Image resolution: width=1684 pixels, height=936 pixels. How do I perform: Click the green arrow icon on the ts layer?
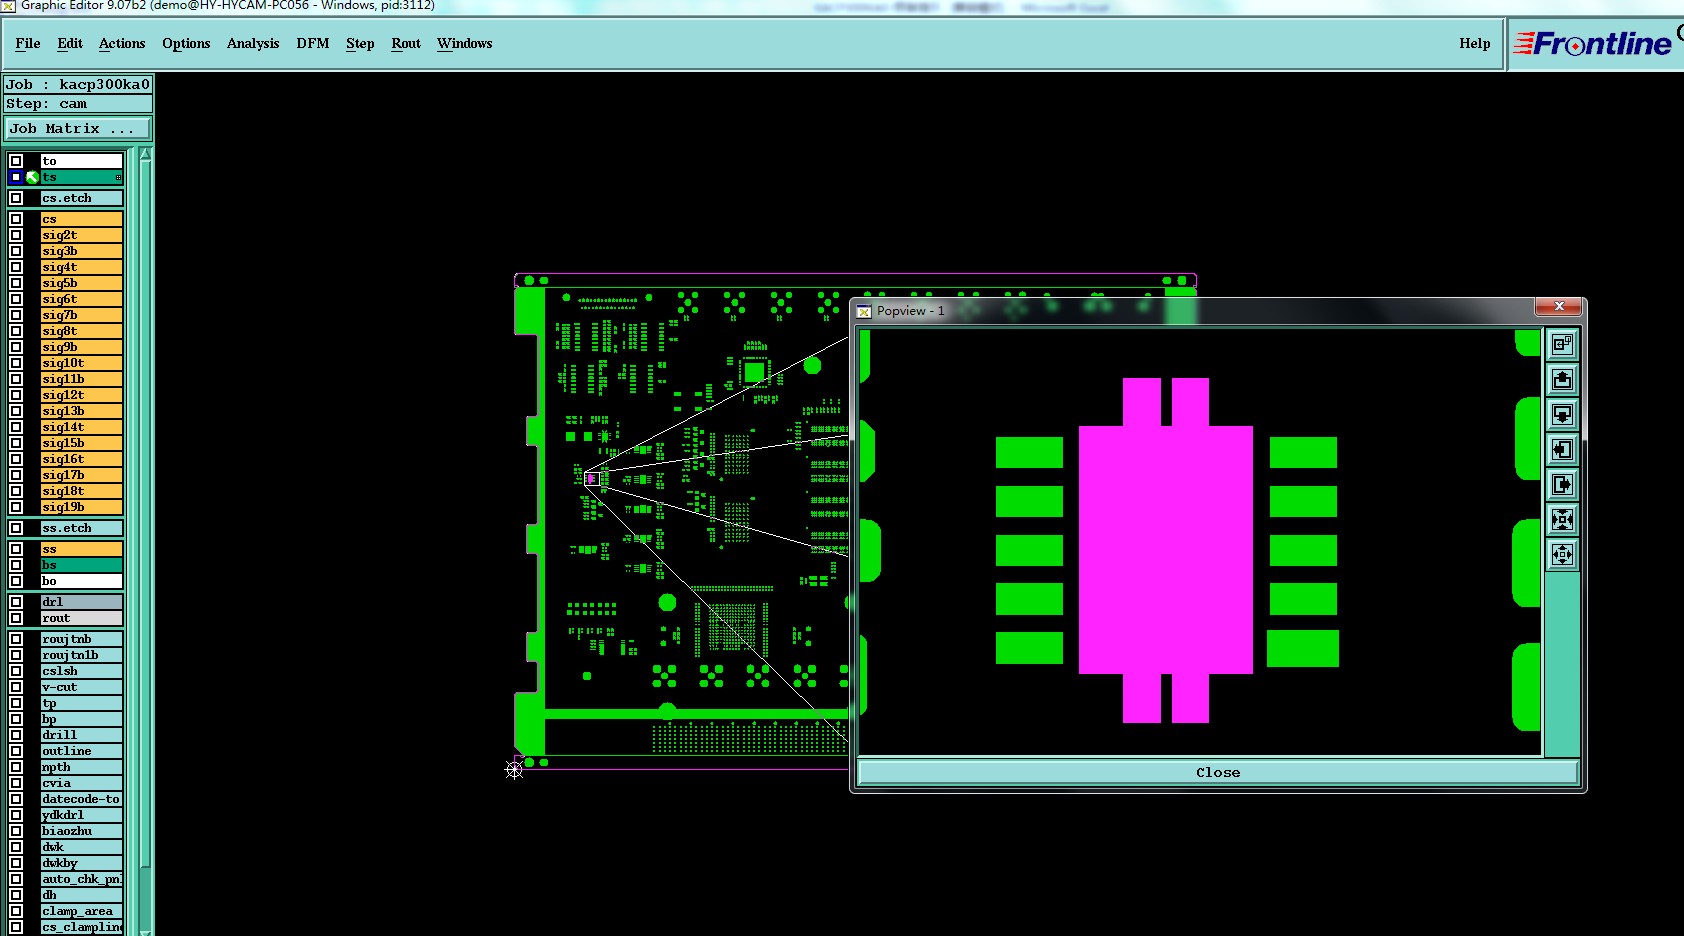coord(32,177)
